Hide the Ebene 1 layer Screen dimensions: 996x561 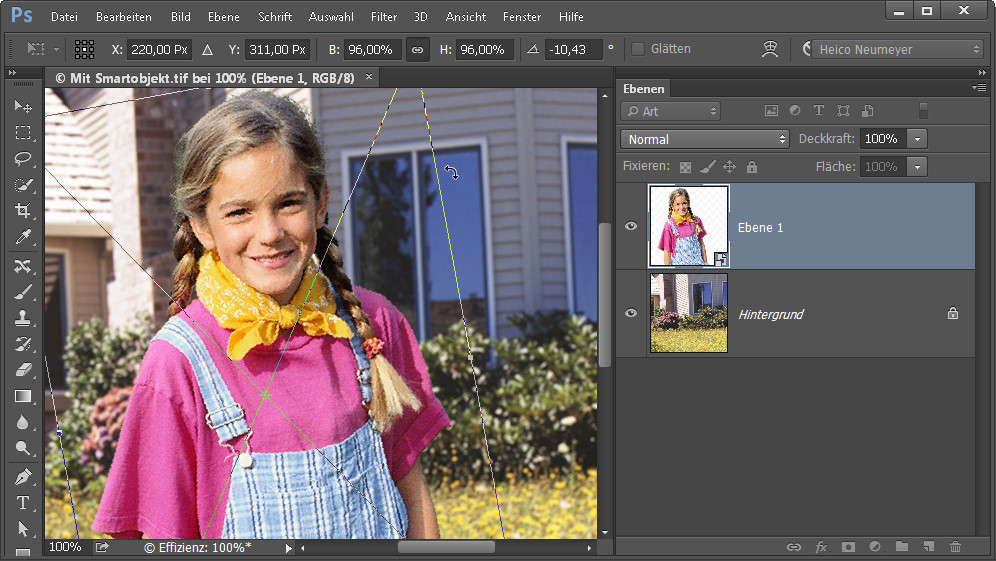tap(631, 227)
